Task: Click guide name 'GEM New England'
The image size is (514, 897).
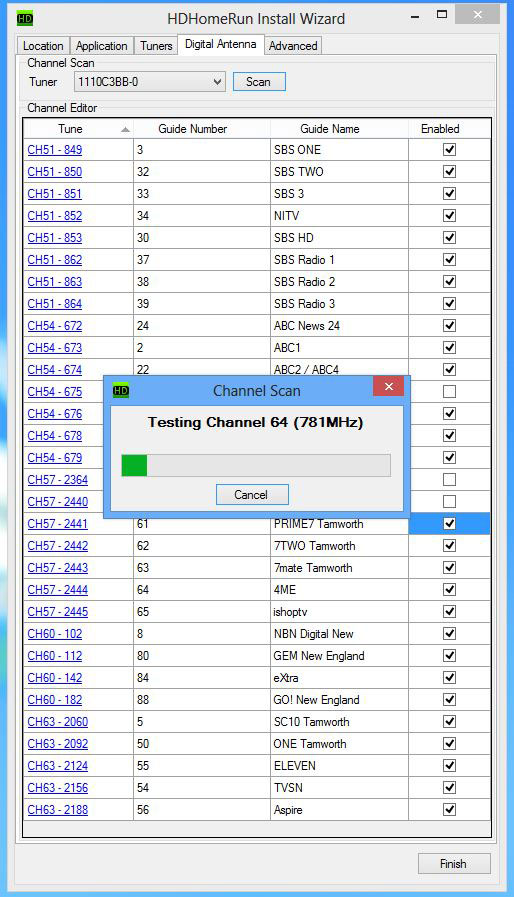Action: pos(339,656)
